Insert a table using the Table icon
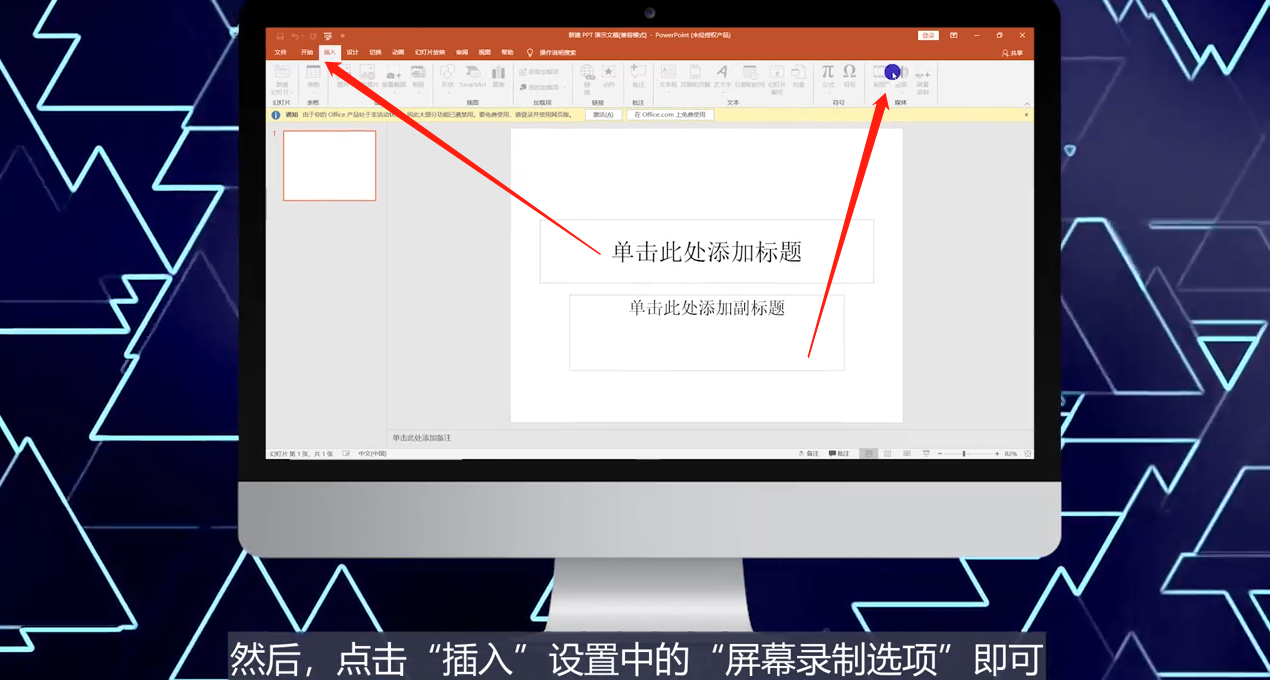Viewport: 1270px width, 680px height. pos(313,75)
